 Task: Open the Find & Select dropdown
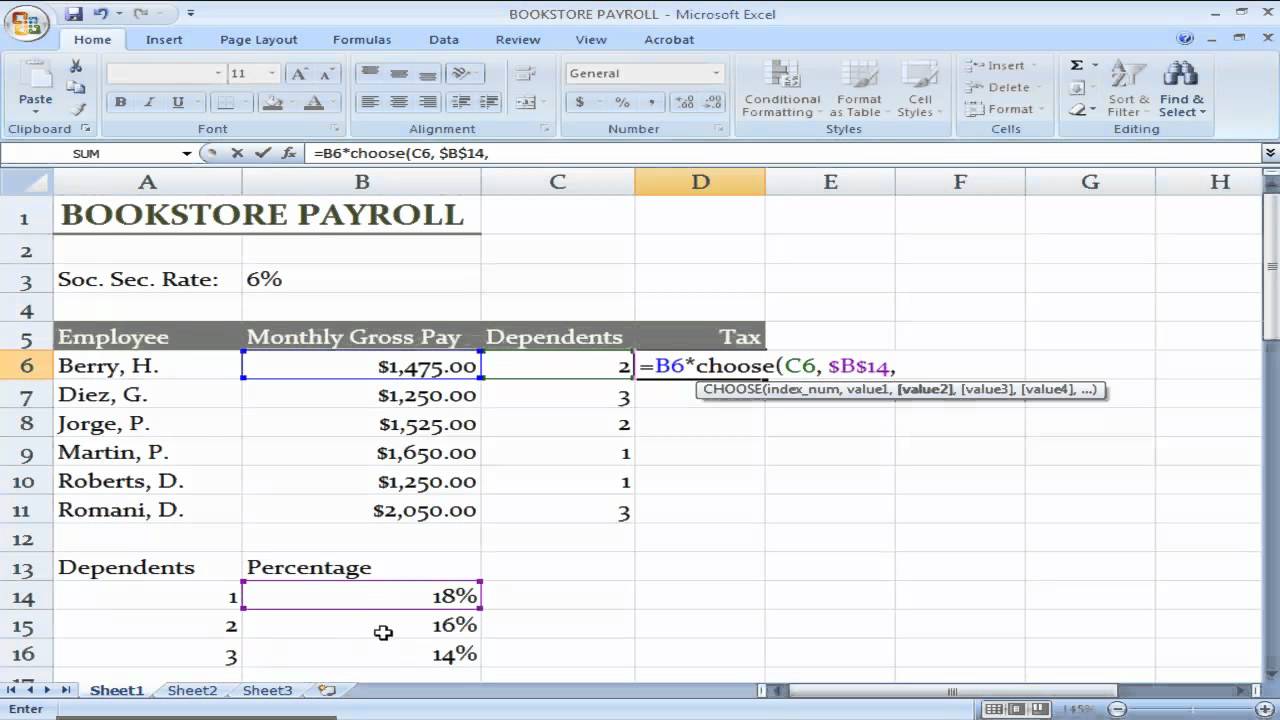point(1182,88)
